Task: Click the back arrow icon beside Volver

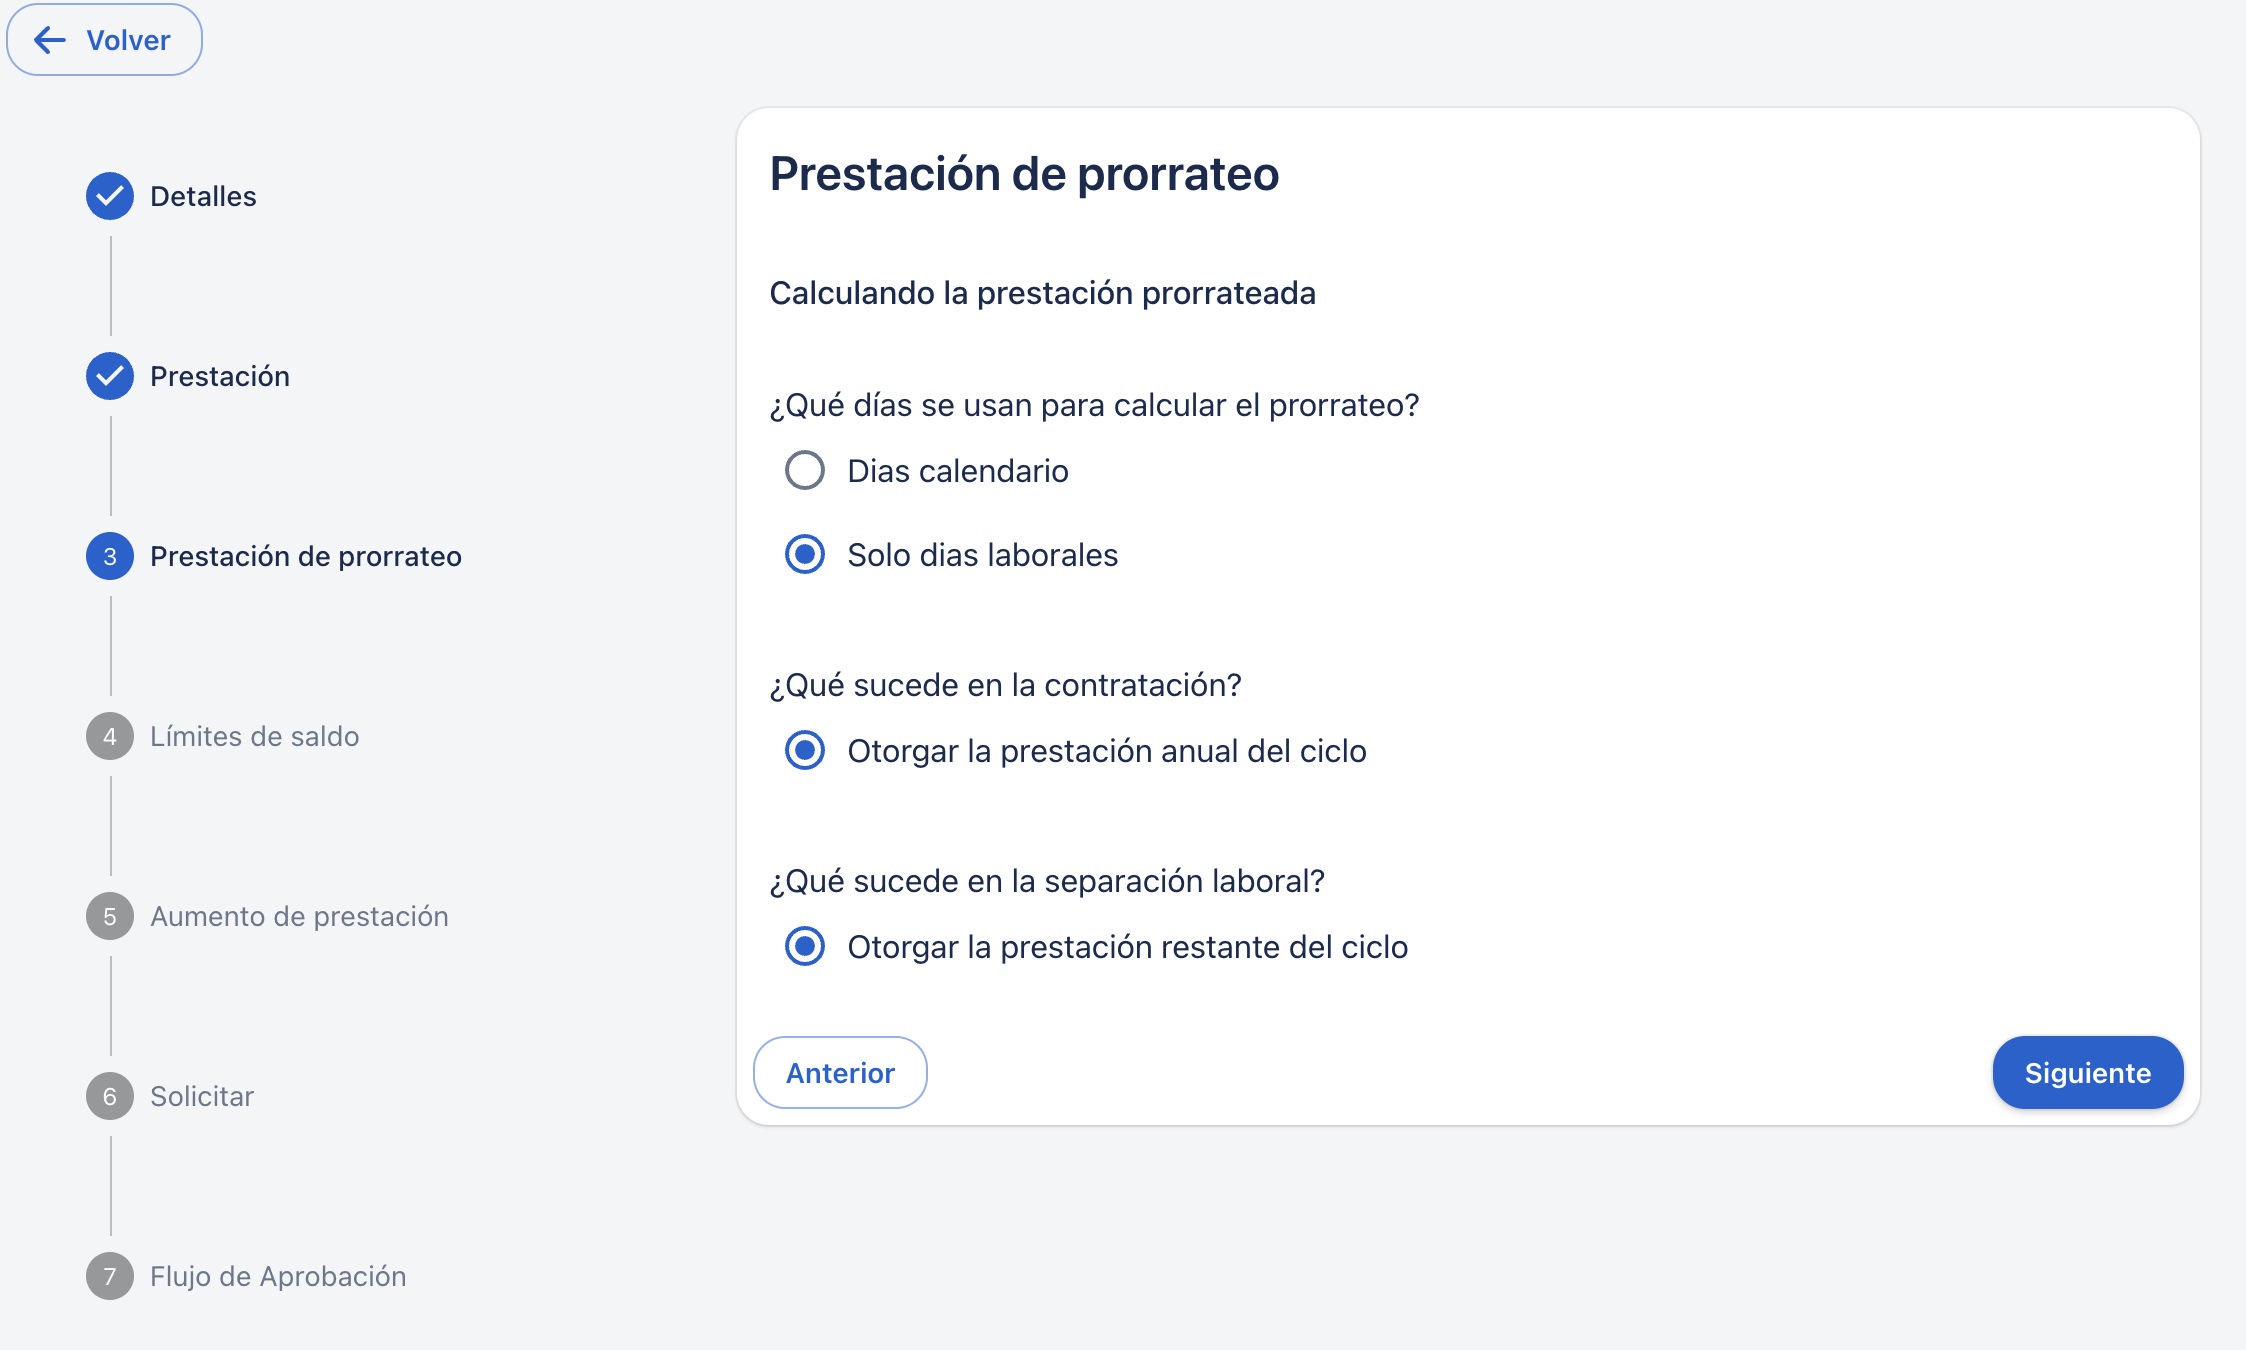Action: pos(50,40)
